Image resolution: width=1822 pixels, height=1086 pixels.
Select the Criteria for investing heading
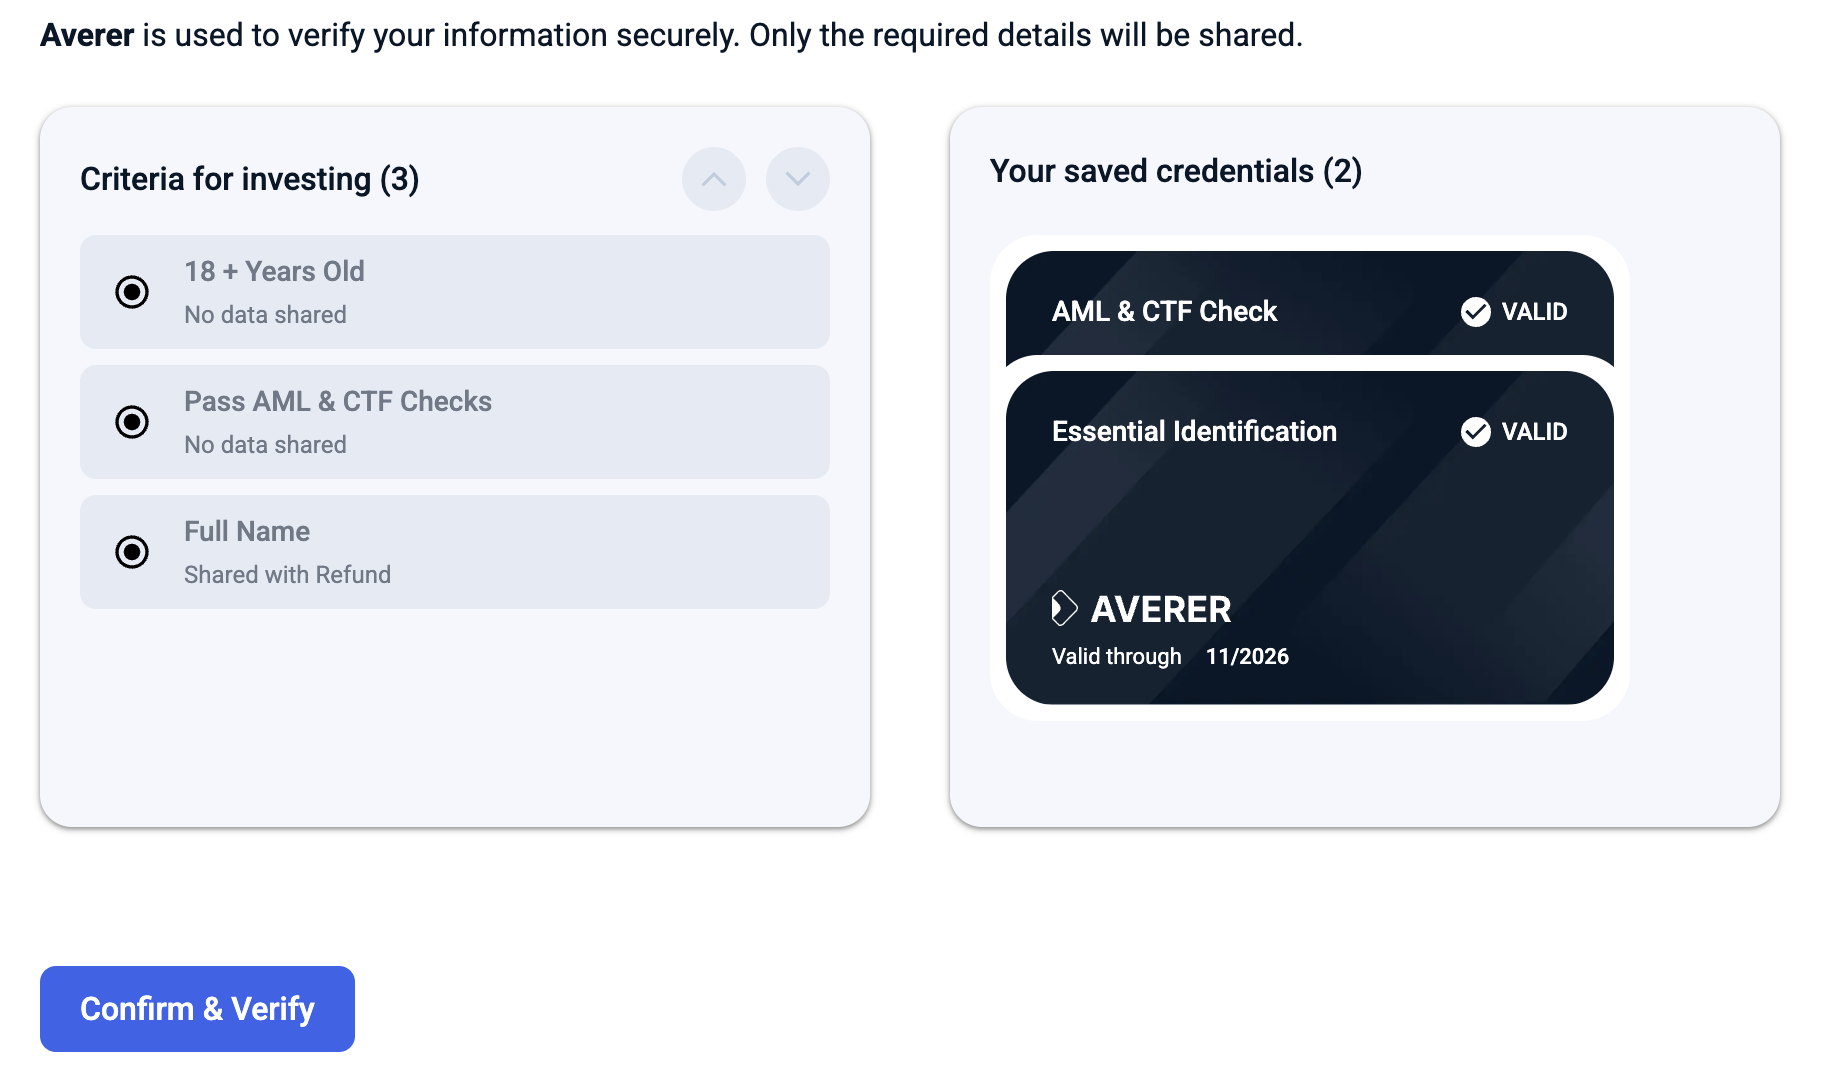click(x=249, y=179)
